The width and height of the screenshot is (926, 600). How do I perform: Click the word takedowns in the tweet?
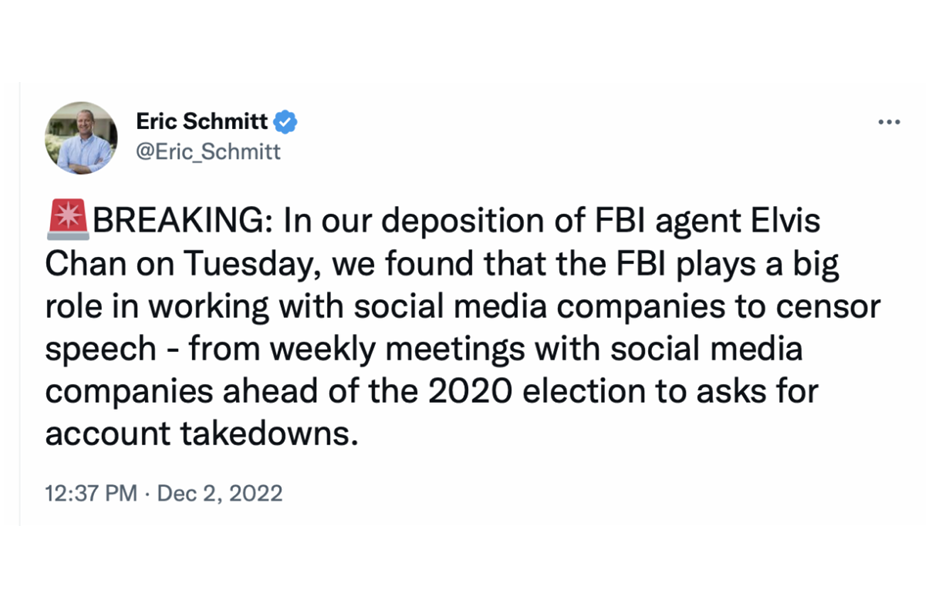269,434
